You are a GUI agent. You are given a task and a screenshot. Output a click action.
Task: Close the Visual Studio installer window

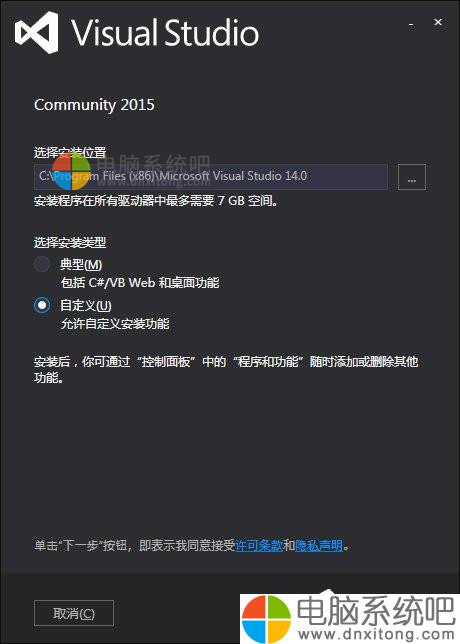click(x=438, y=22)
